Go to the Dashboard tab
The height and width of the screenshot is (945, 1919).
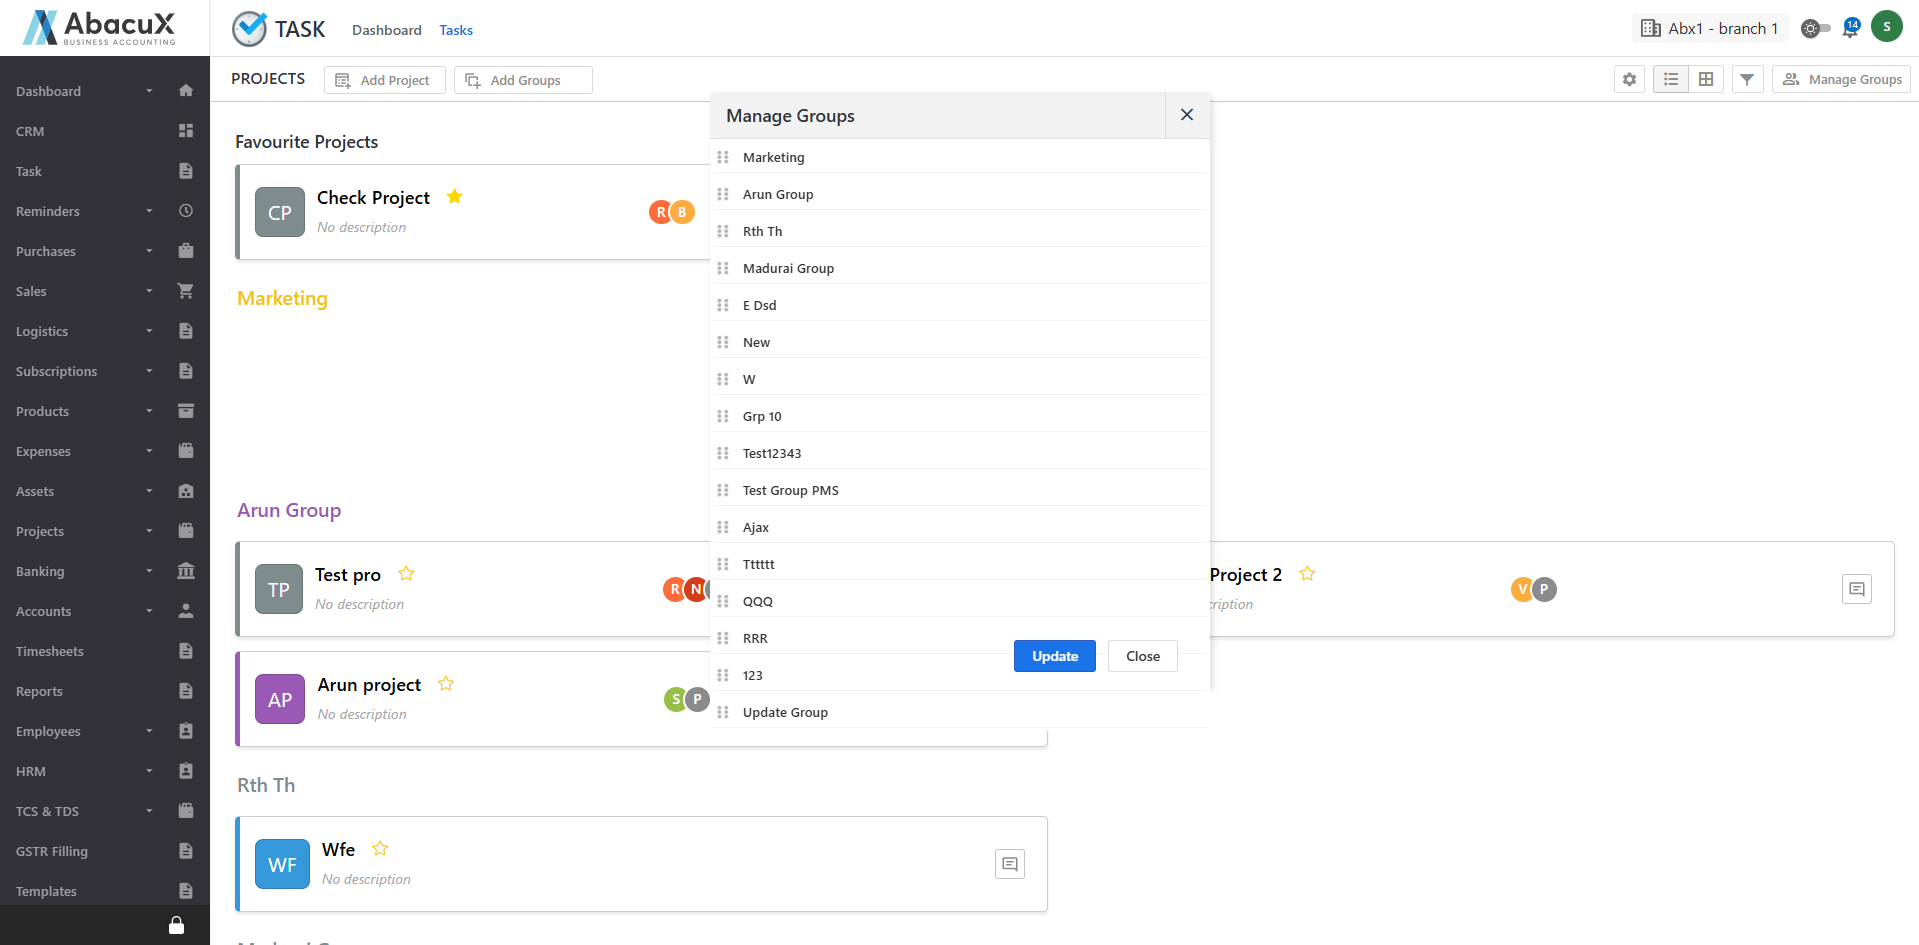click(386, 30)
